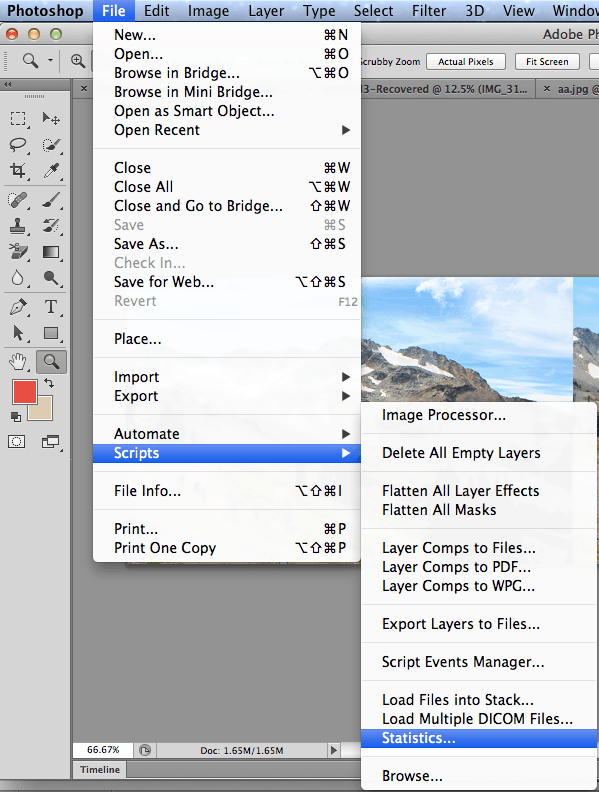Choose Save for Web...

point(227,282)
